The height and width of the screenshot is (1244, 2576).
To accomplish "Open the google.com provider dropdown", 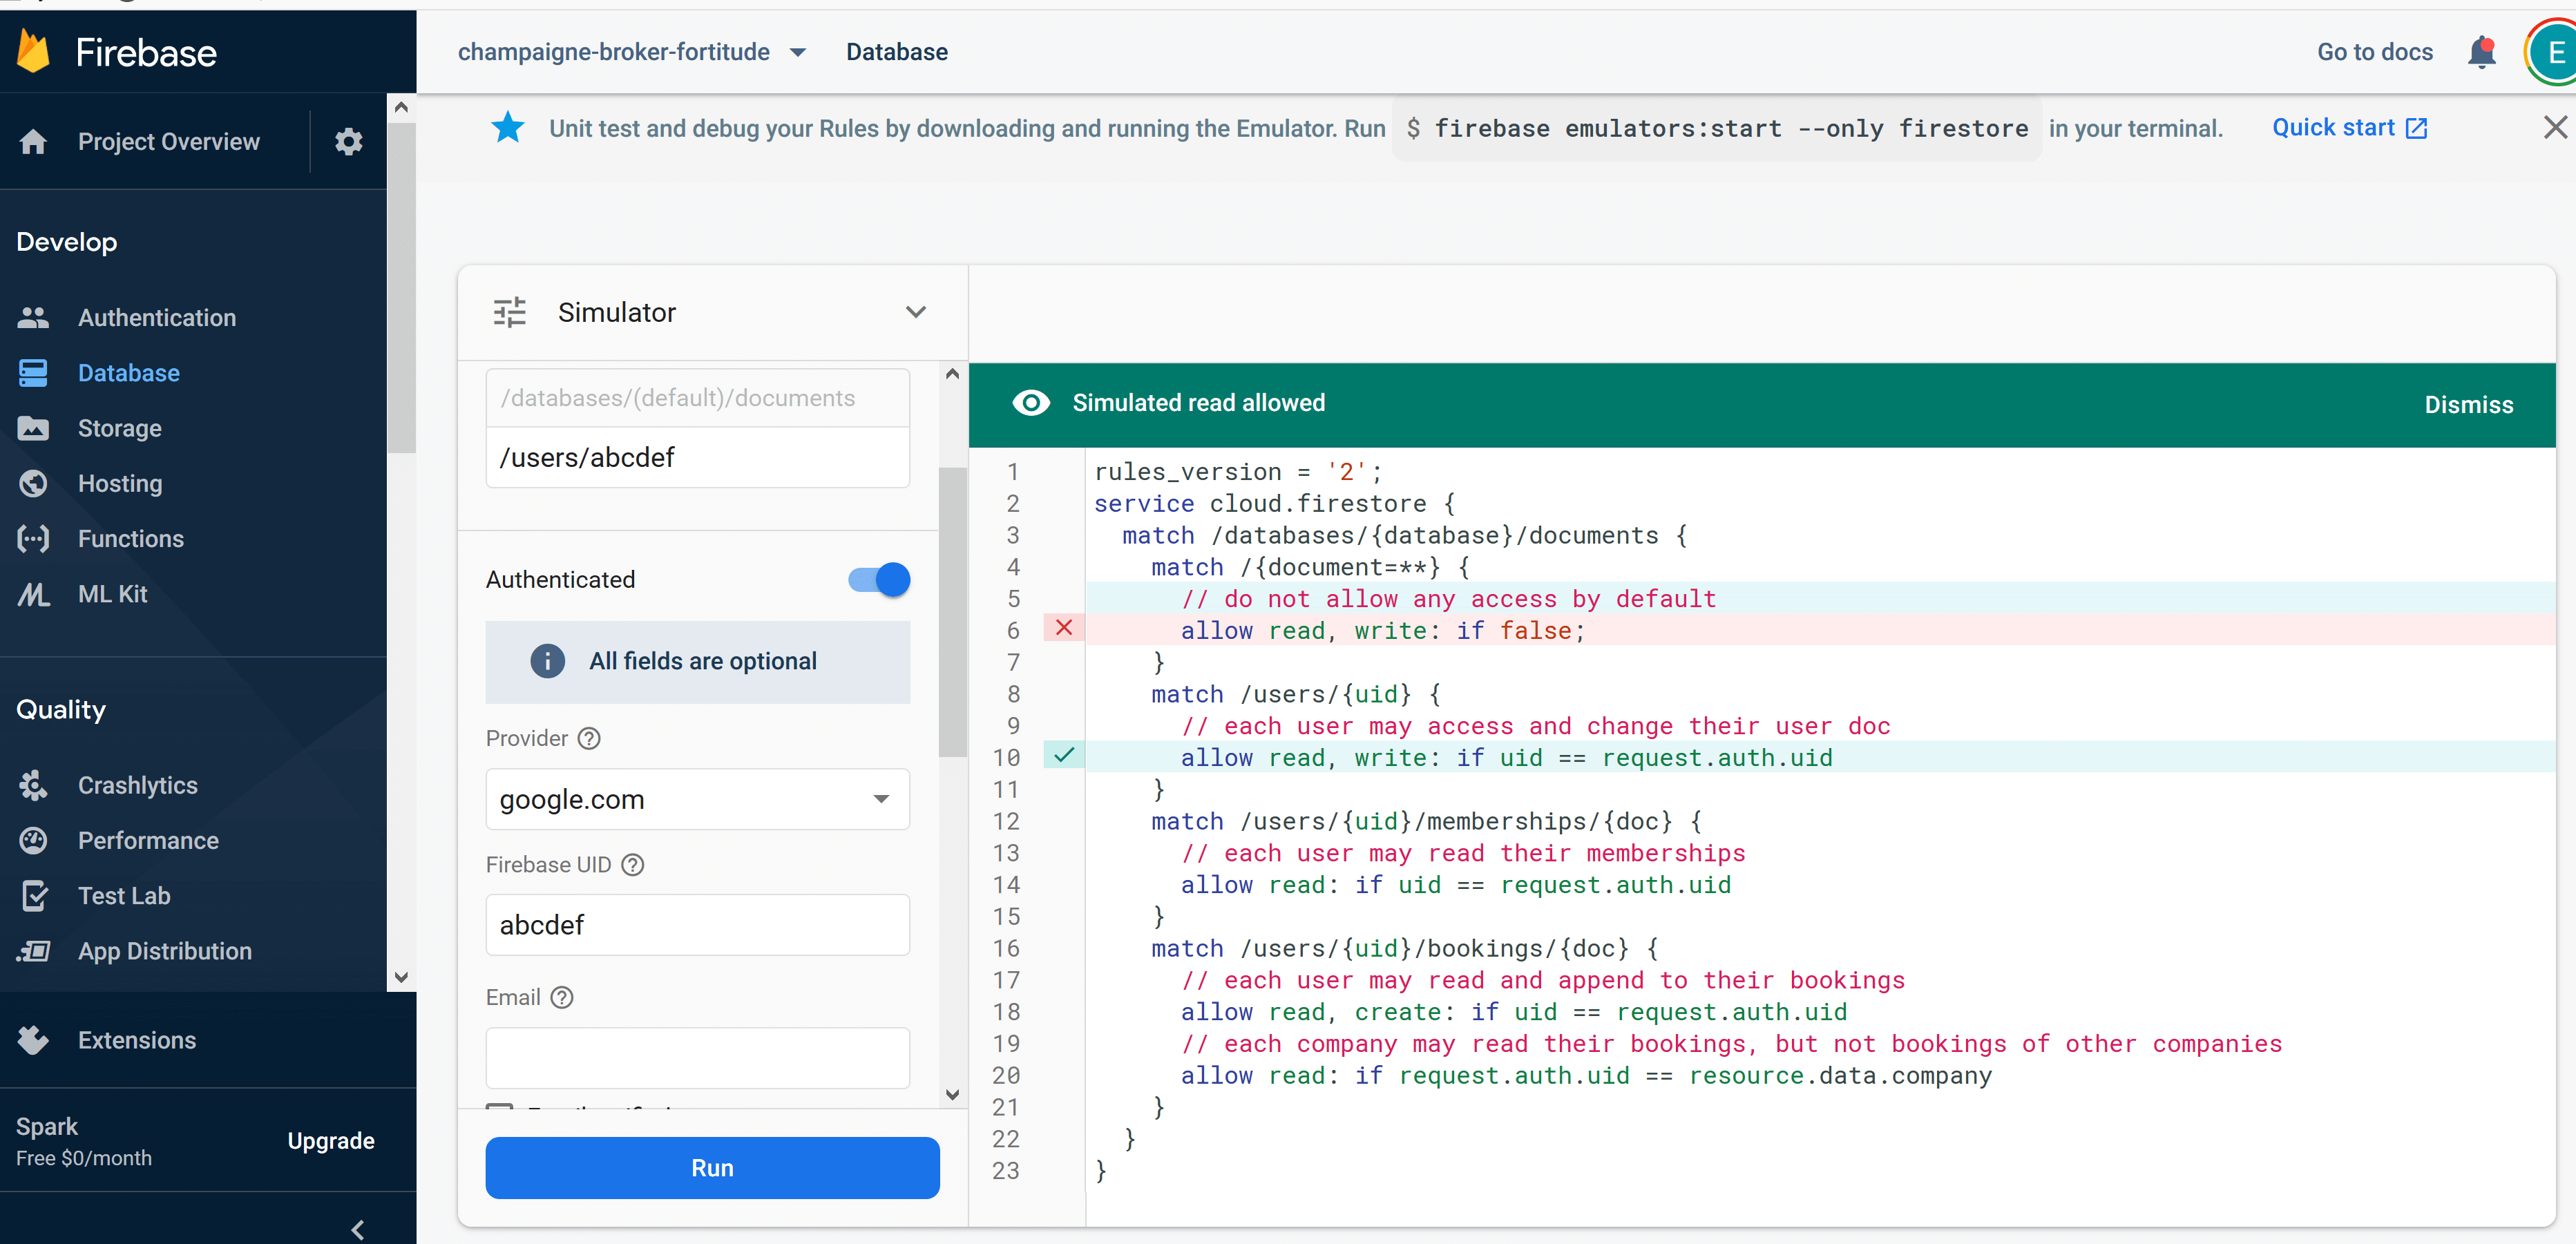I will 697,799.
